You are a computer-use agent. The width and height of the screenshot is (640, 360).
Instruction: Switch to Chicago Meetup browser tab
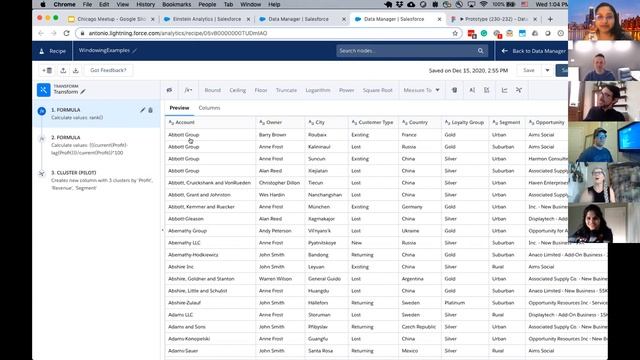tap(111, 19)
